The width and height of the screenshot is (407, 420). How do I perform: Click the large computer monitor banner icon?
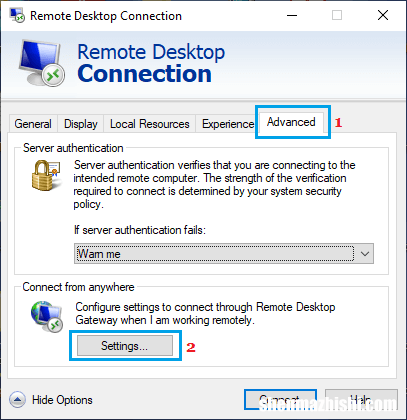click(x=42, y=63)
